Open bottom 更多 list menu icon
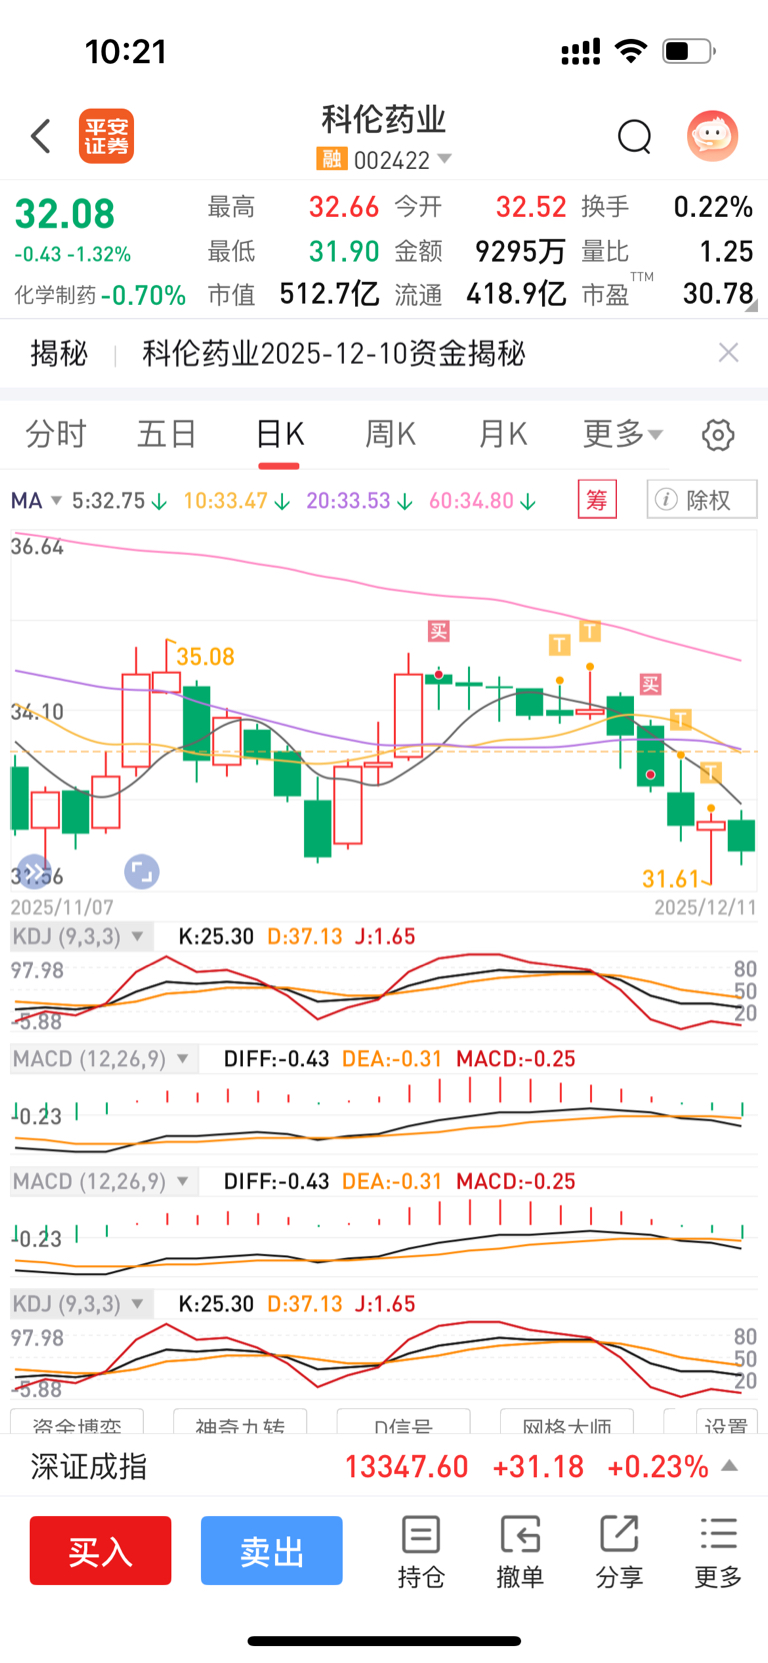The height and width of the screenshot is (1663, 768). pos(718,1552)
